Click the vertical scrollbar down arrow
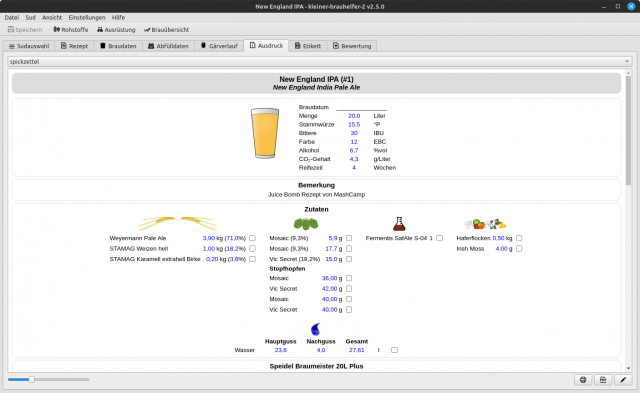 pos(628,368)
